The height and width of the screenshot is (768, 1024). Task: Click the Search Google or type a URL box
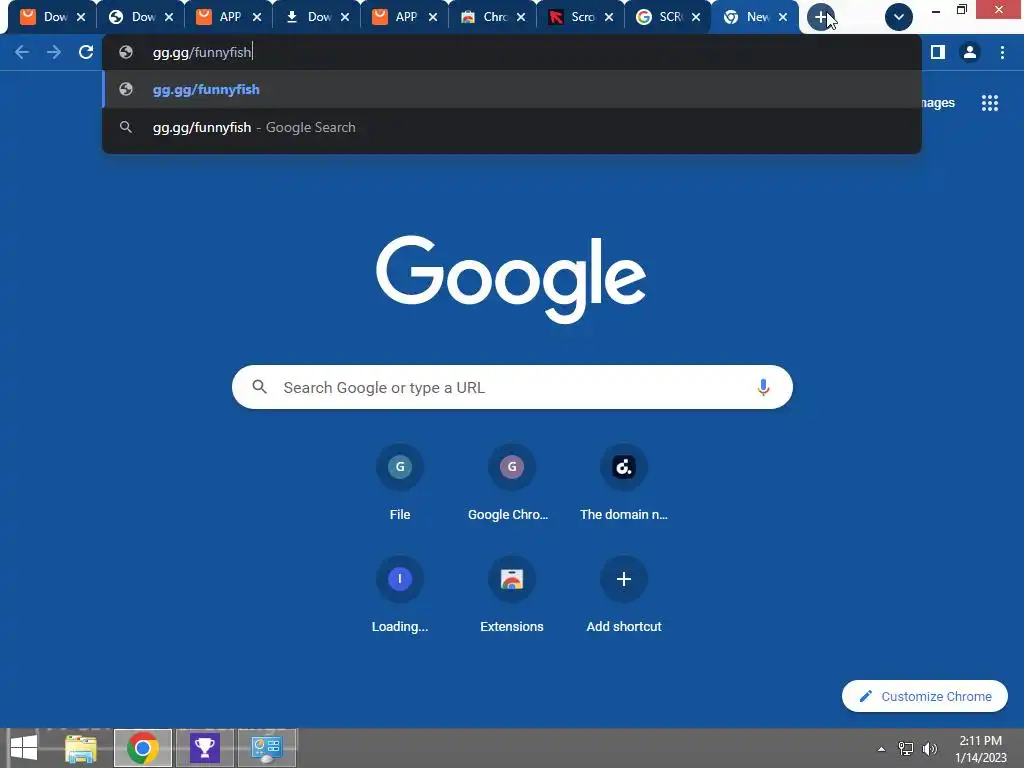point(512,387)
